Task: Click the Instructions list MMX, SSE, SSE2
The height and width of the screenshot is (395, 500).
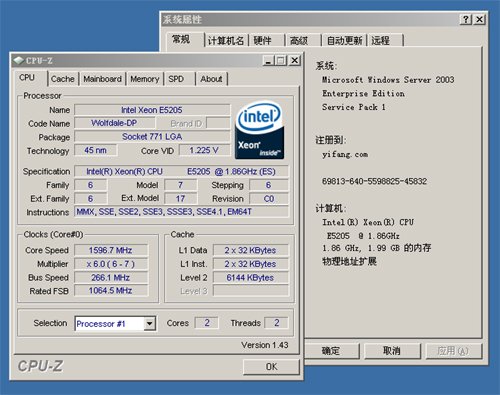Action: pyautogui.click(x=181, y=212)
